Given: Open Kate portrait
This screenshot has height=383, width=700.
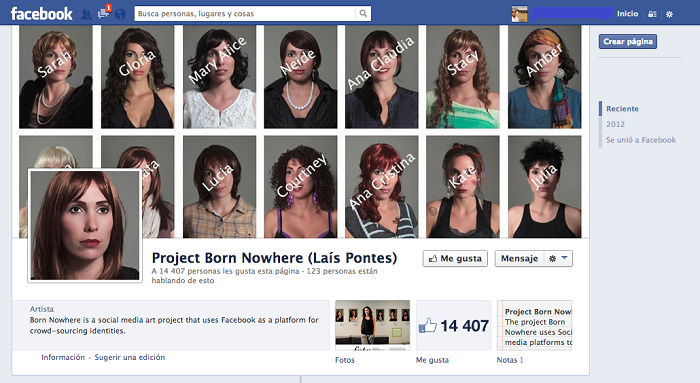Looking at the screenshot, I should point(463,187).
